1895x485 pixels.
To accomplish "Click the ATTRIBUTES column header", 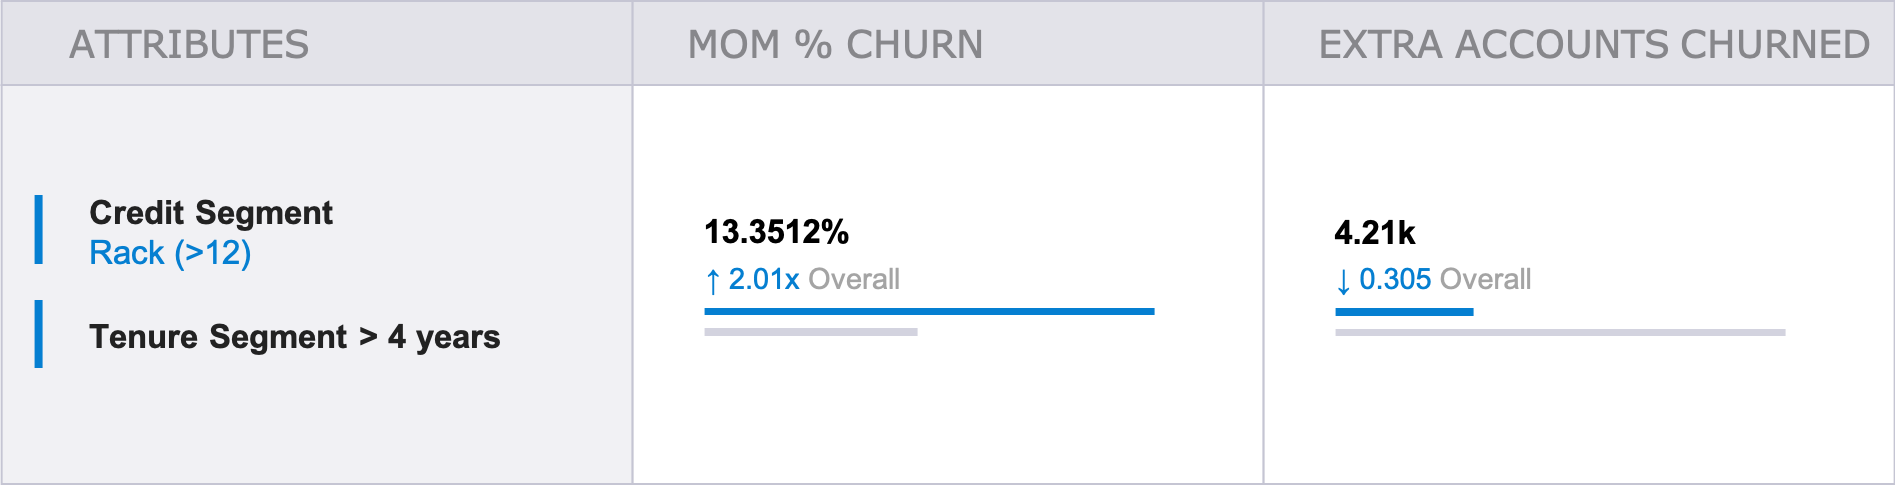I will pos(189,45).
